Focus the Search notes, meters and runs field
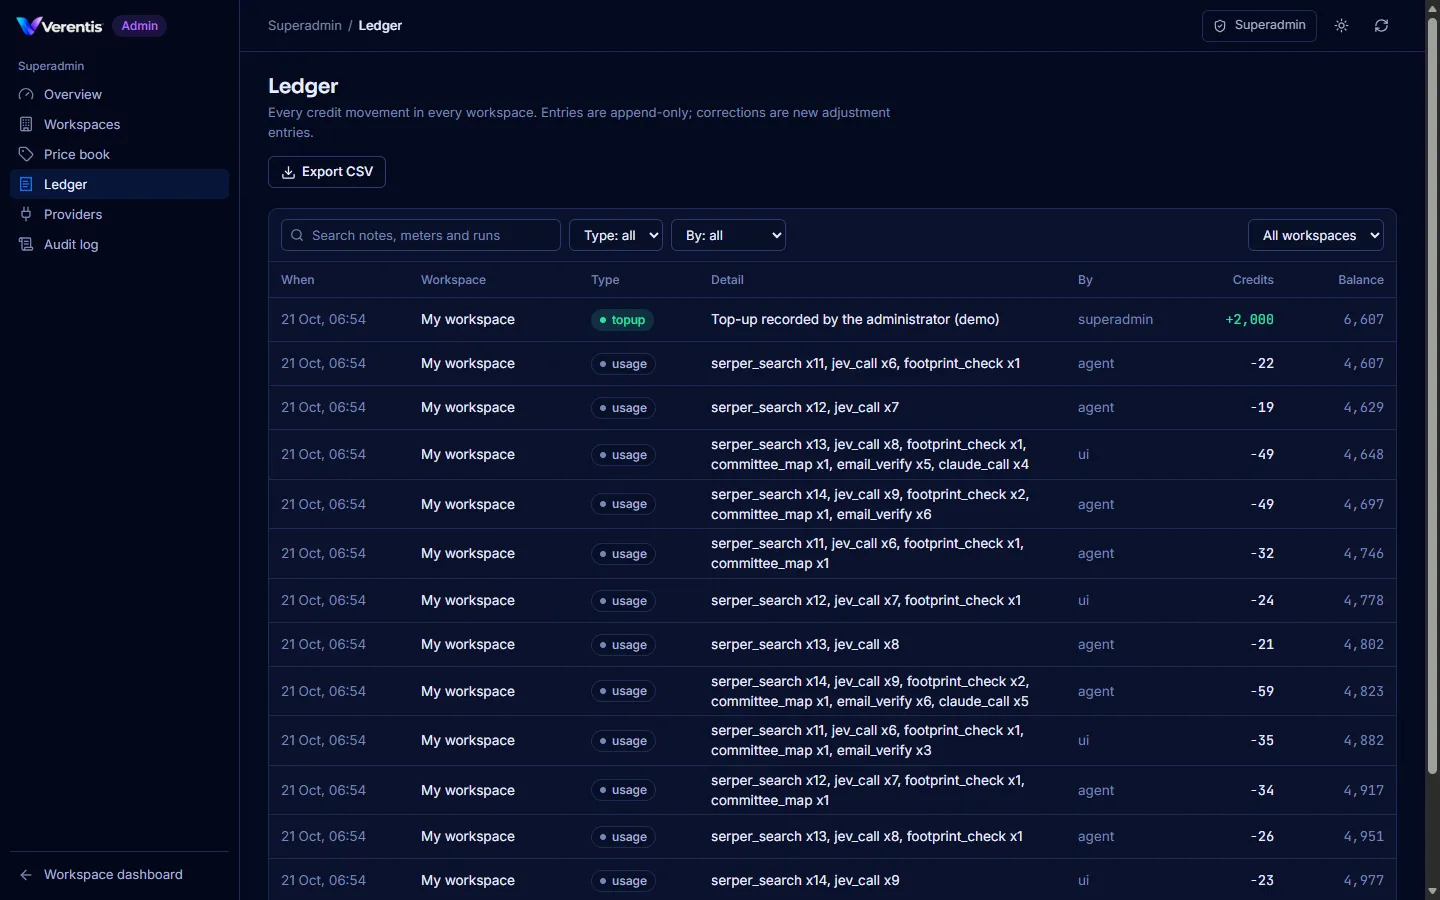 421,235
